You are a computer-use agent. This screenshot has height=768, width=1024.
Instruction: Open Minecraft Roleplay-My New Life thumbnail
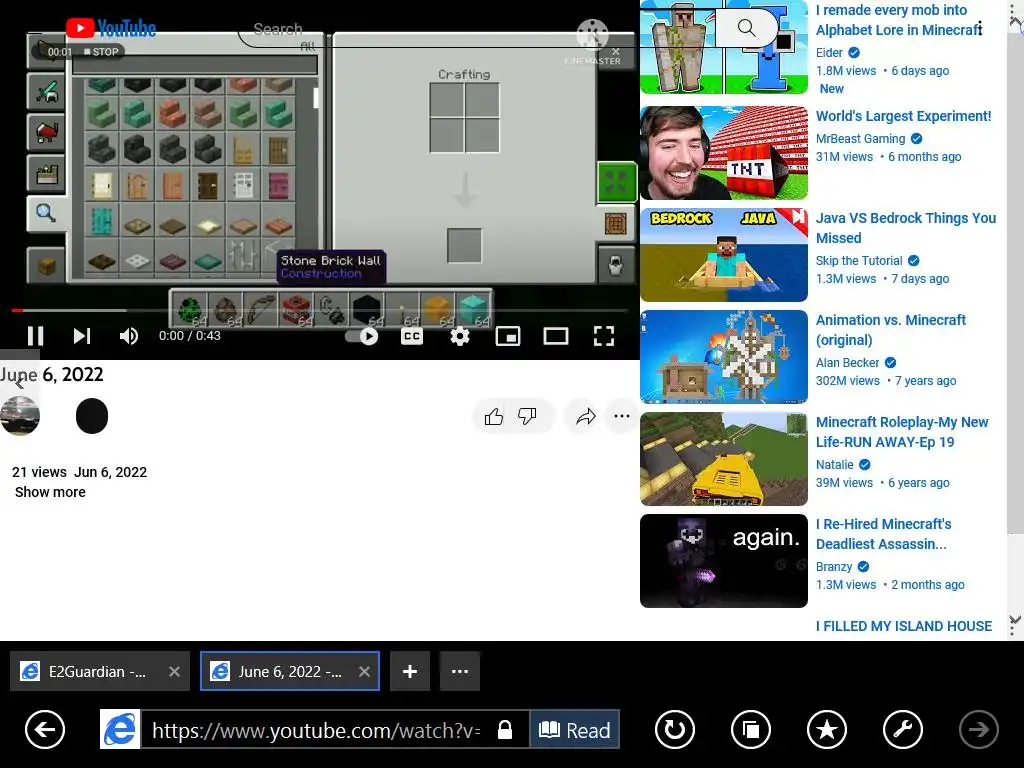click(724, 459)
